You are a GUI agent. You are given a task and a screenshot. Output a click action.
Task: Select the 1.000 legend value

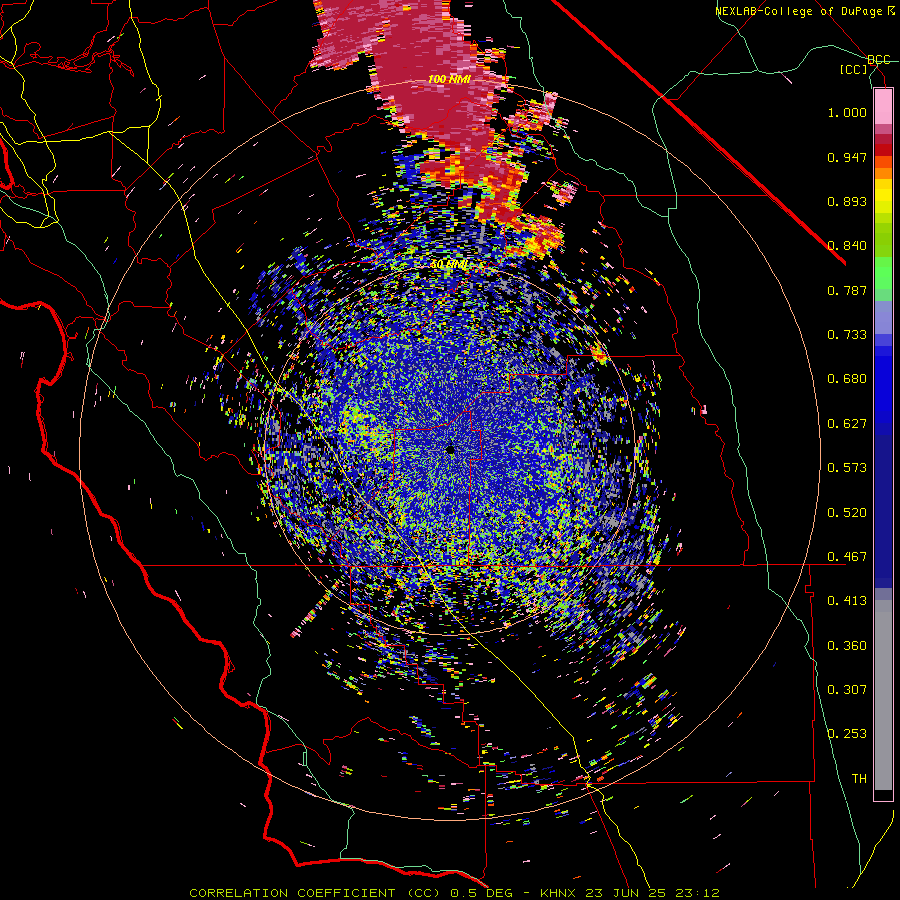click(x=847, y=112)
